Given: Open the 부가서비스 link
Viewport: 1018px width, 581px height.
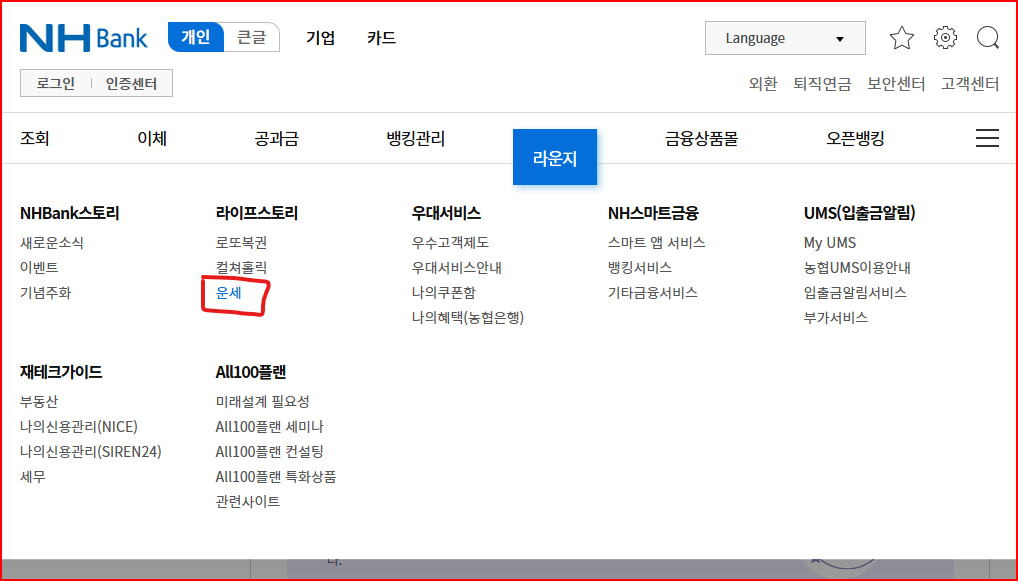Looking at the screenshot, I should pyautogui.click(x=836, y=317).
